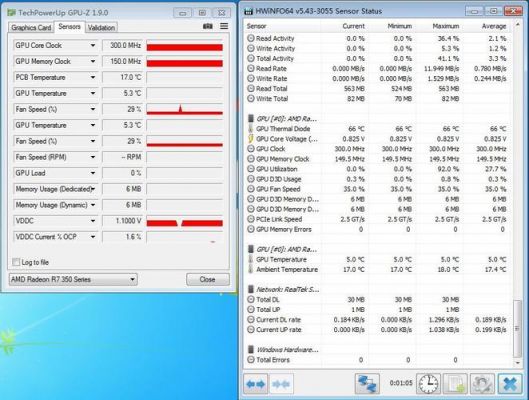529x400 pixels.
Task: Click GPU Thermal Diode thermometer icon
Action: tap(251, 129)
